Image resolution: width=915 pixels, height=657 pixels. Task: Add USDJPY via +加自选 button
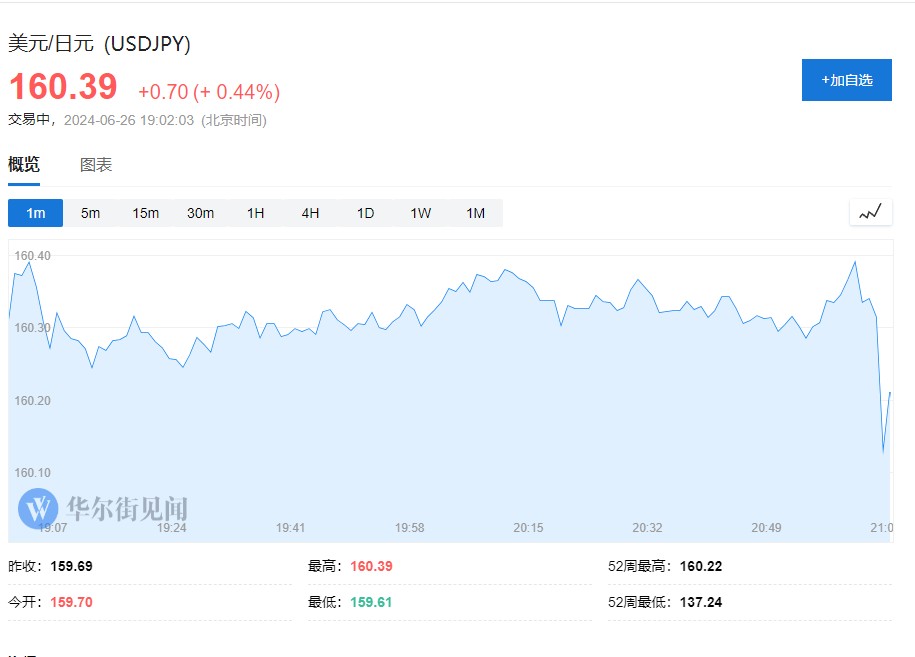tap(847, 80)
